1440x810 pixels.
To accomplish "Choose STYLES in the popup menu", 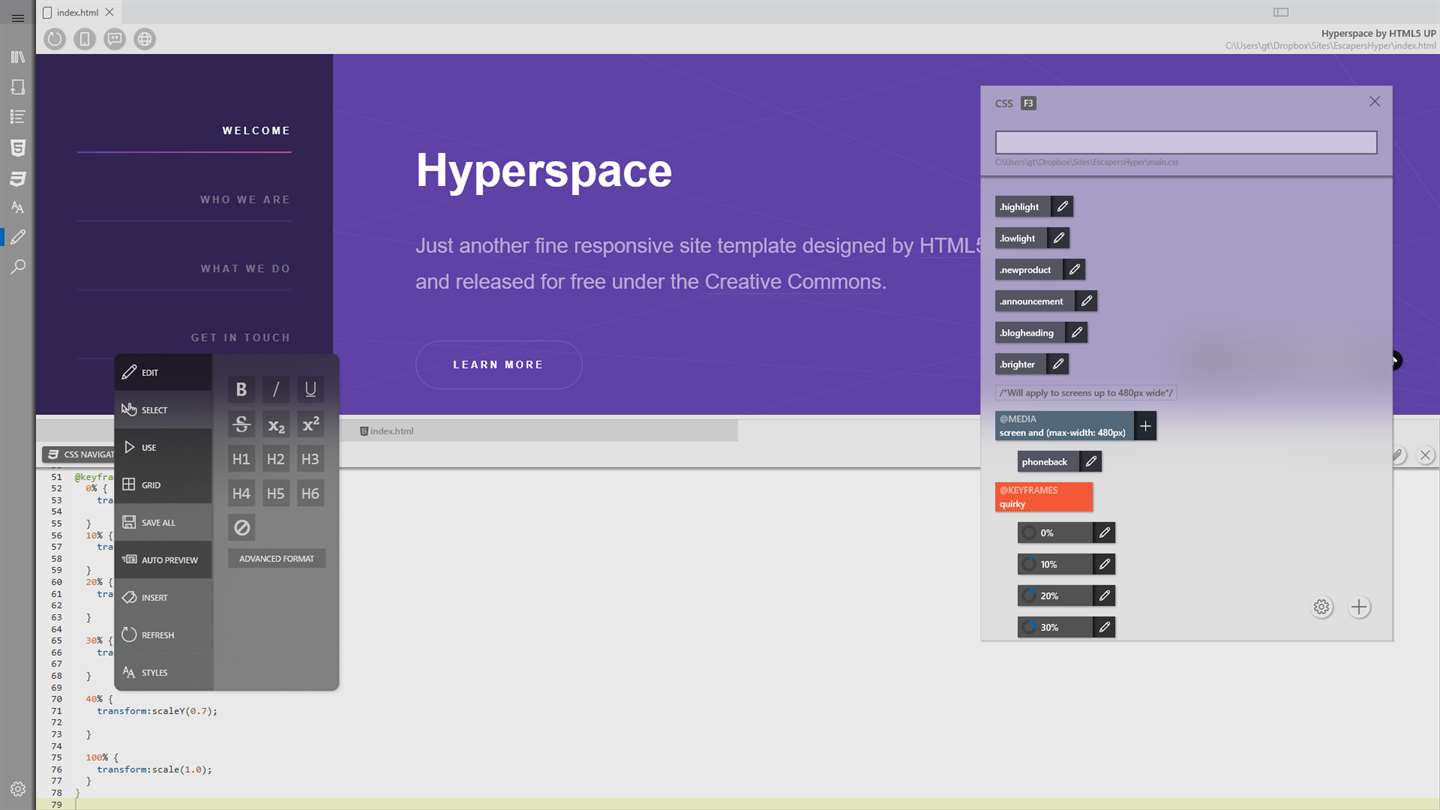I will pos(163,672).
